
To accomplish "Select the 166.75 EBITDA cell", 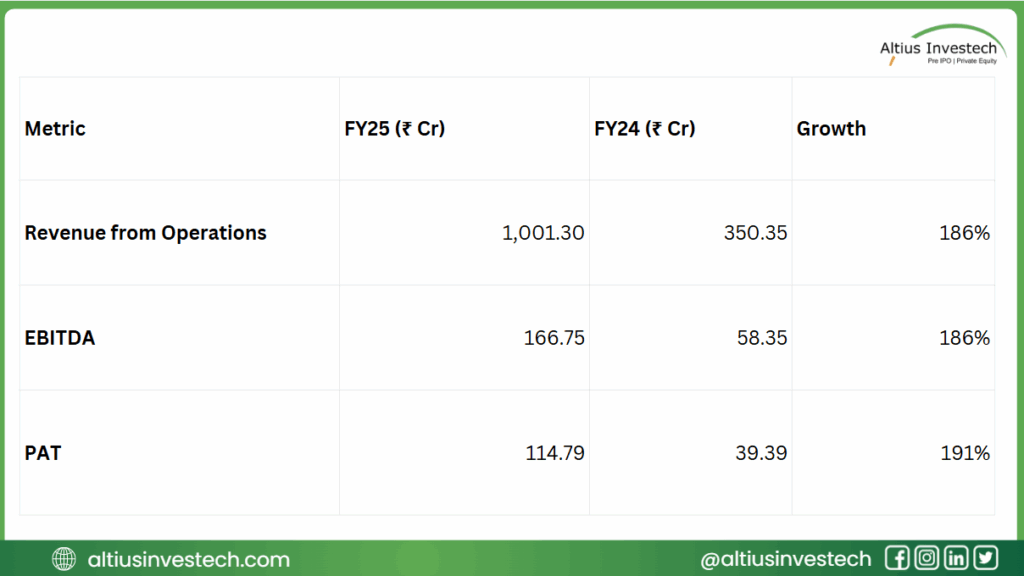I will [554, 338].
